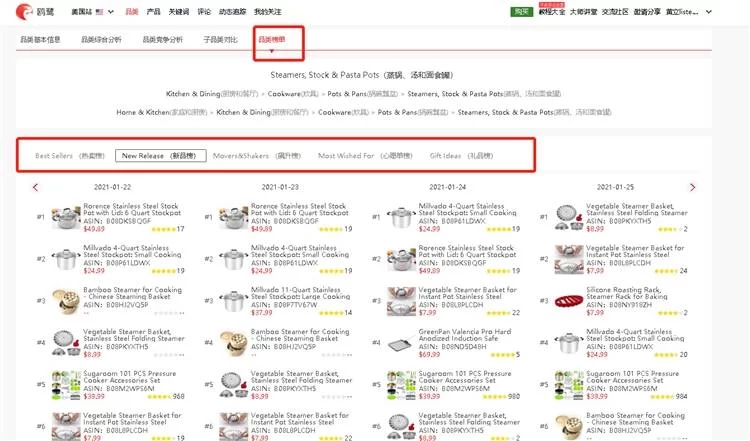The image size is (750, 441).
Task: Select the 产品 menu item
Action: (153, 11)
